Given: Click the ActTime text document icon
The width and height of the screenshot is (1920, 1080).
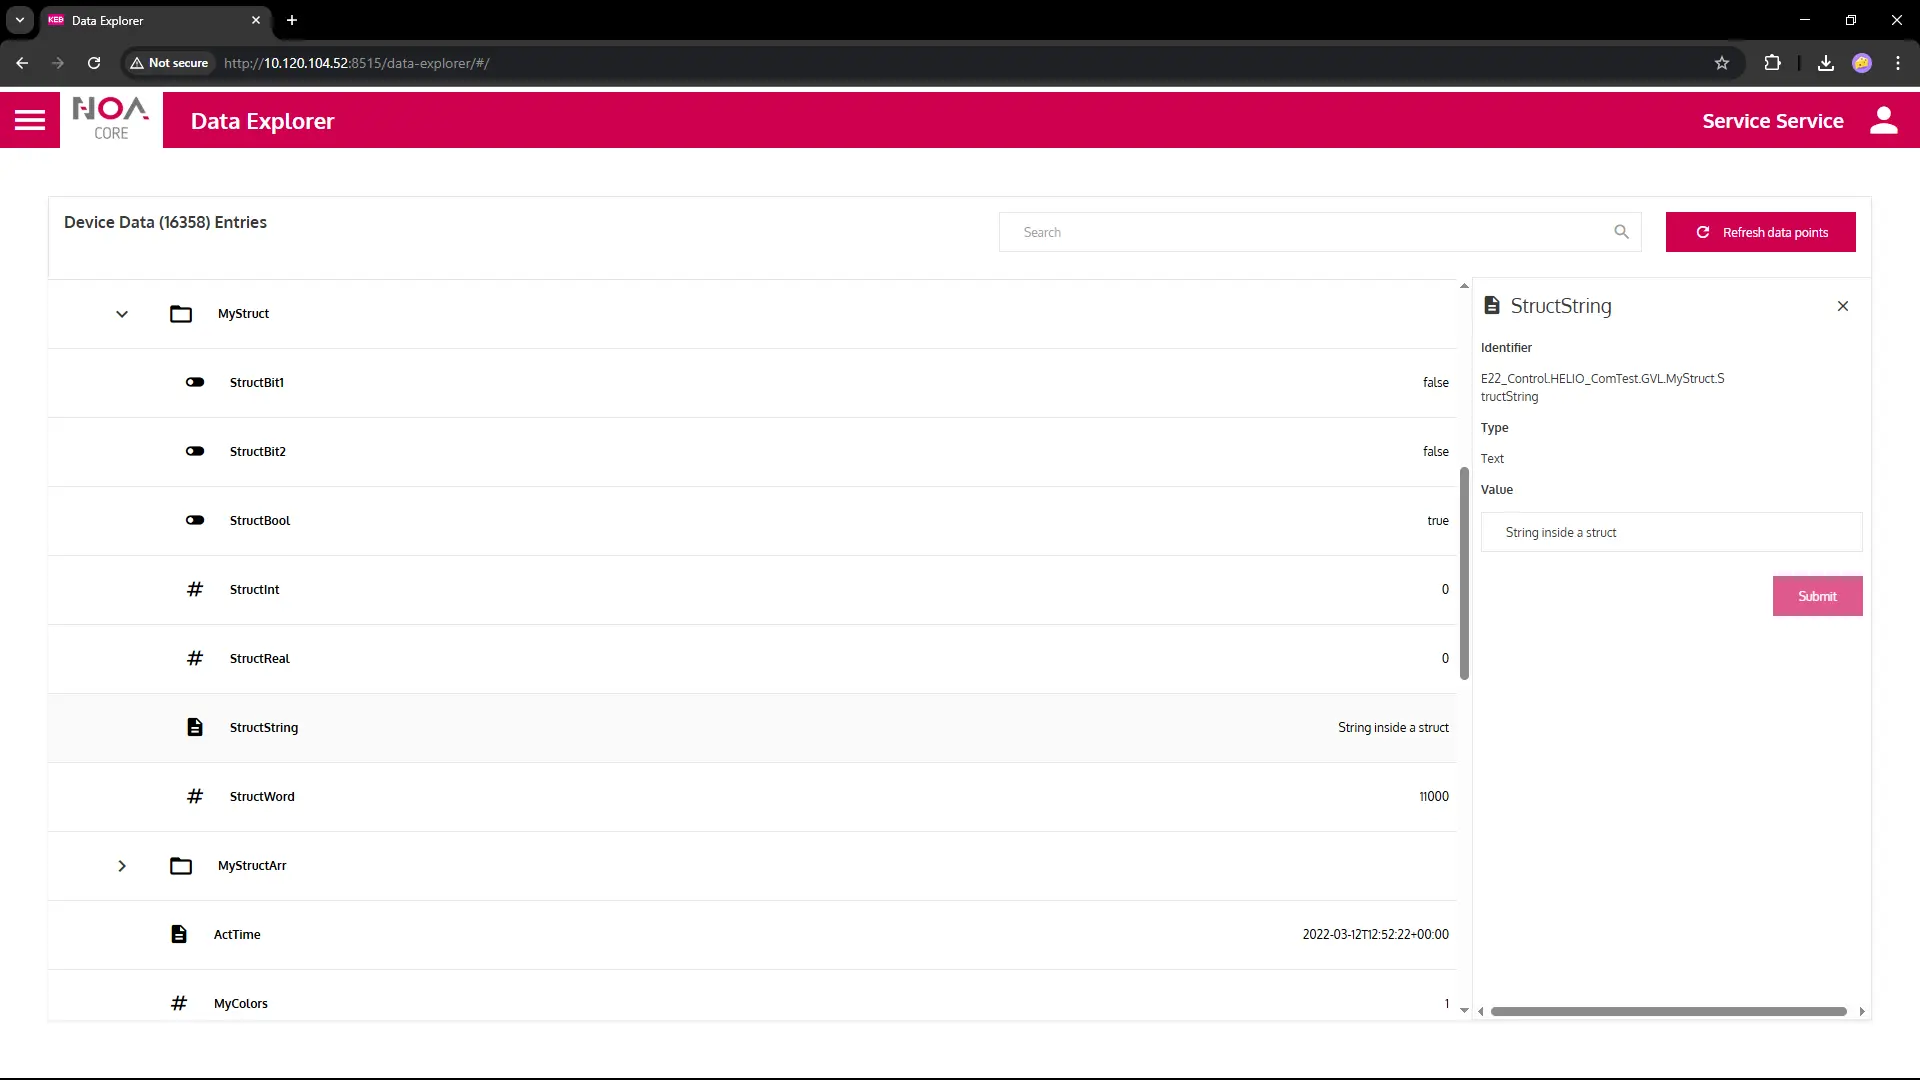Looking at the screenshot, I should 179,934.
